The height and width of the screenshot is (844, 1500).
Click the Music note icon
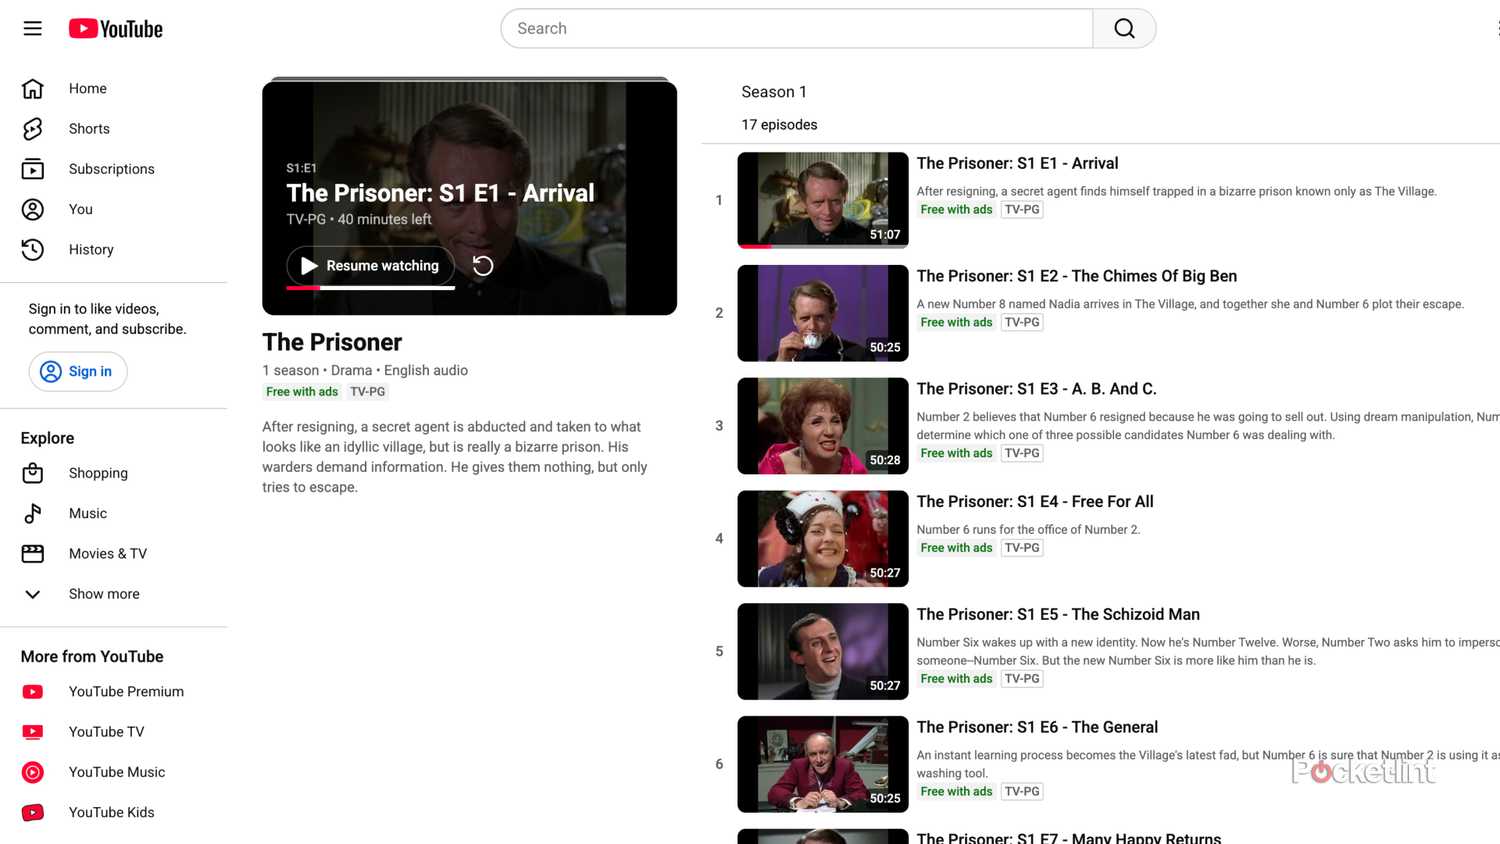click(33, 513)
